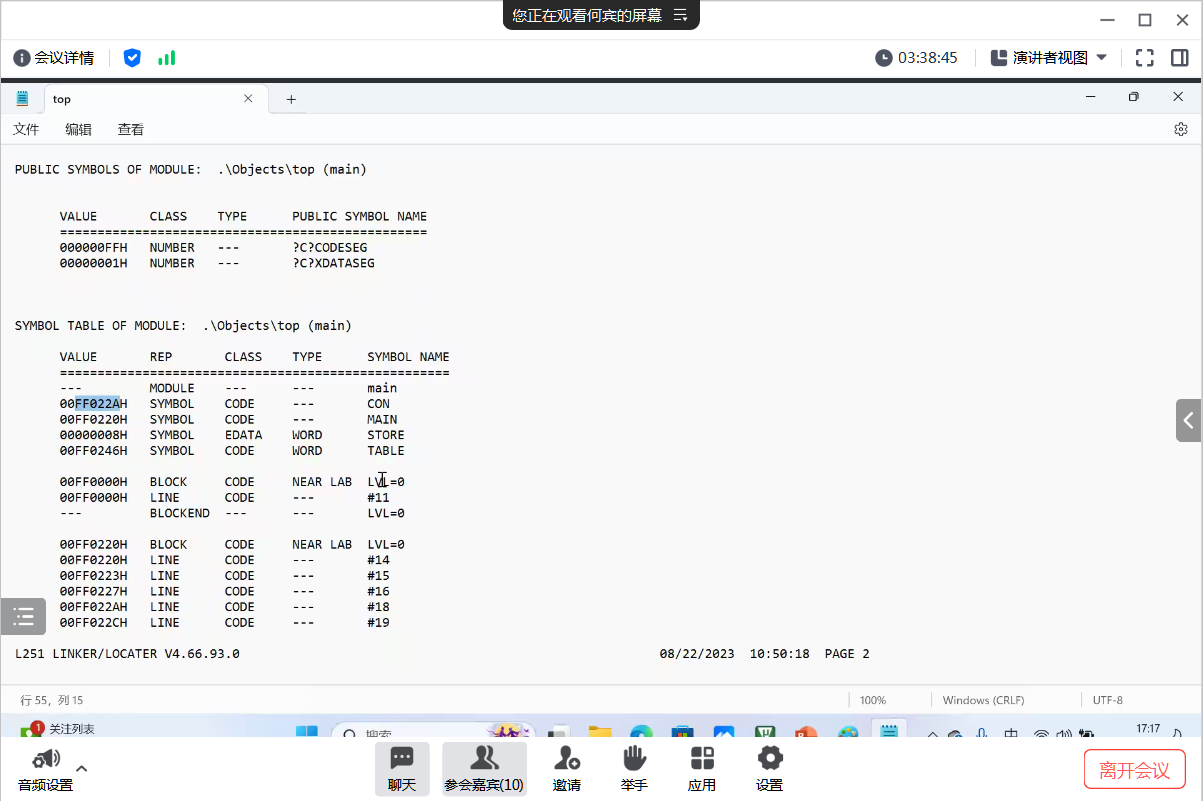Click the 离开会议 leave meeting button
Viewport: 1203px width, 801px height.
1134,770
